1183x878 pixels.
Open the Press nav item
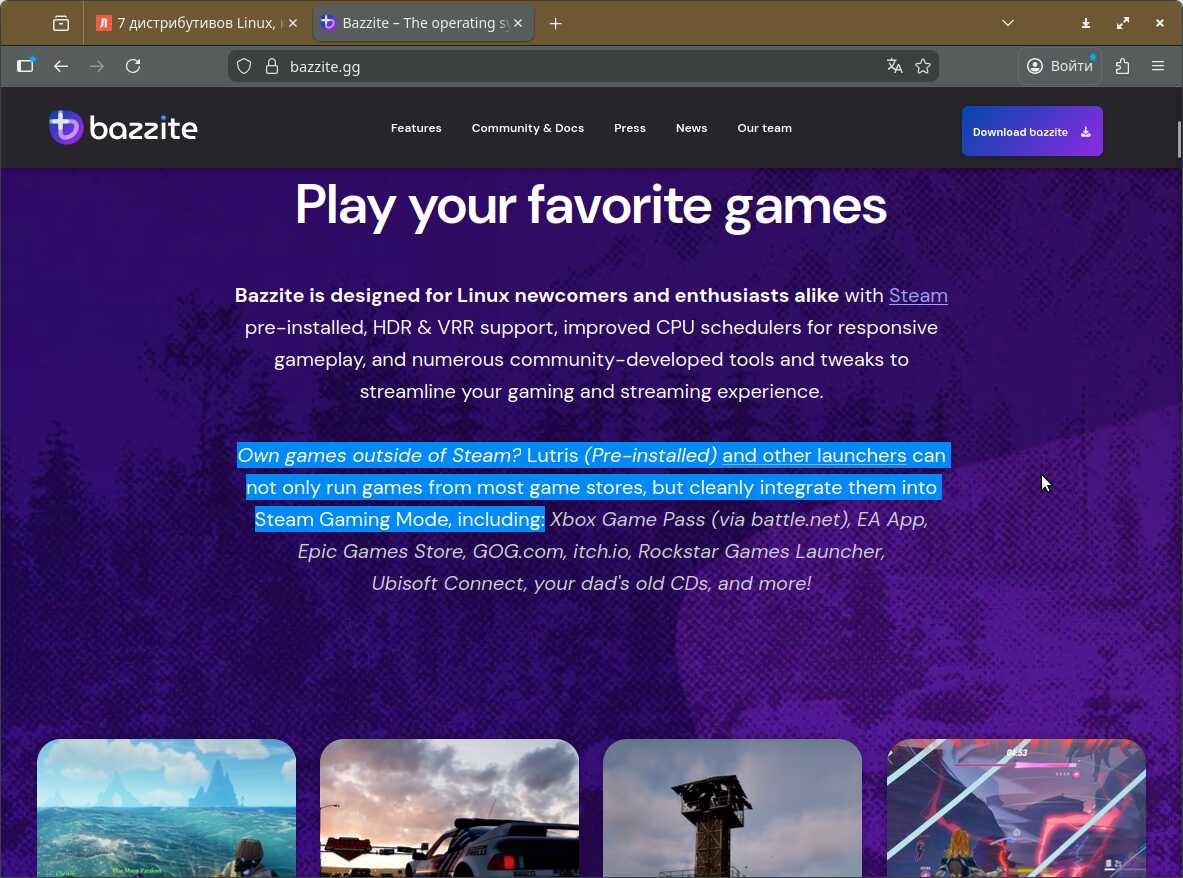click(x=630, y=128)
